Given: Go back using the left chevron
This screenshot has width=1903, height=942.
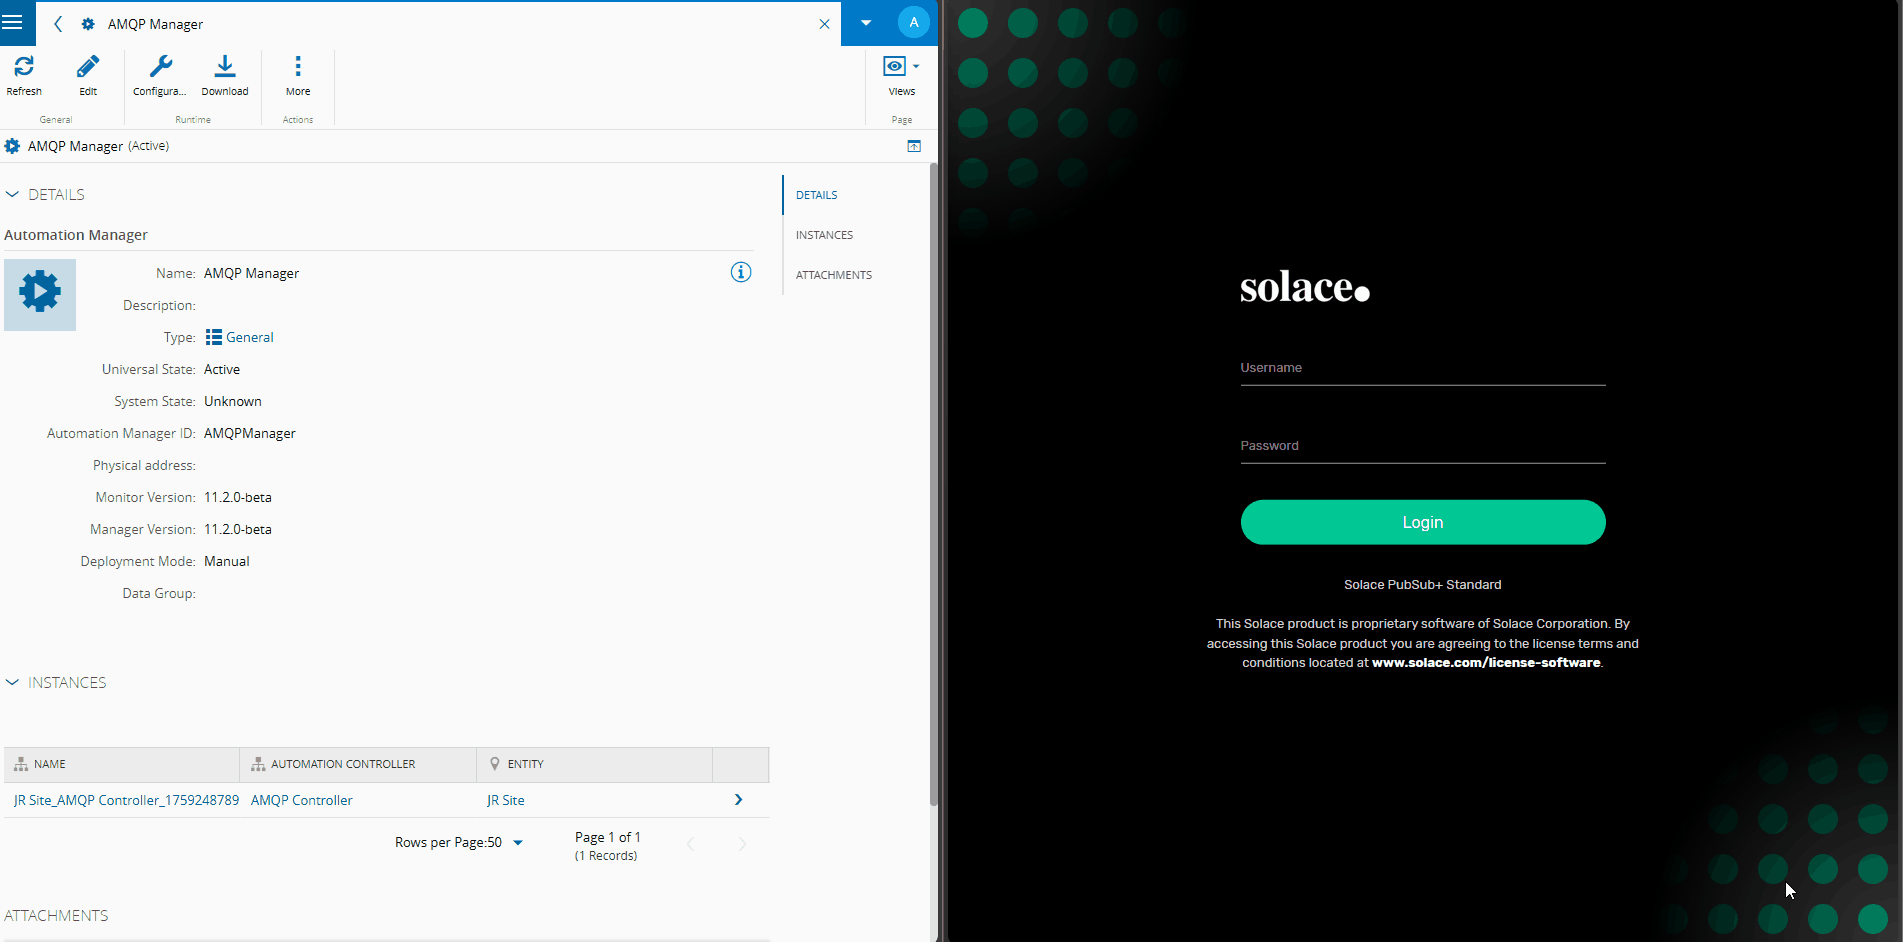Looking at the screenshot, I should [58, 24].
